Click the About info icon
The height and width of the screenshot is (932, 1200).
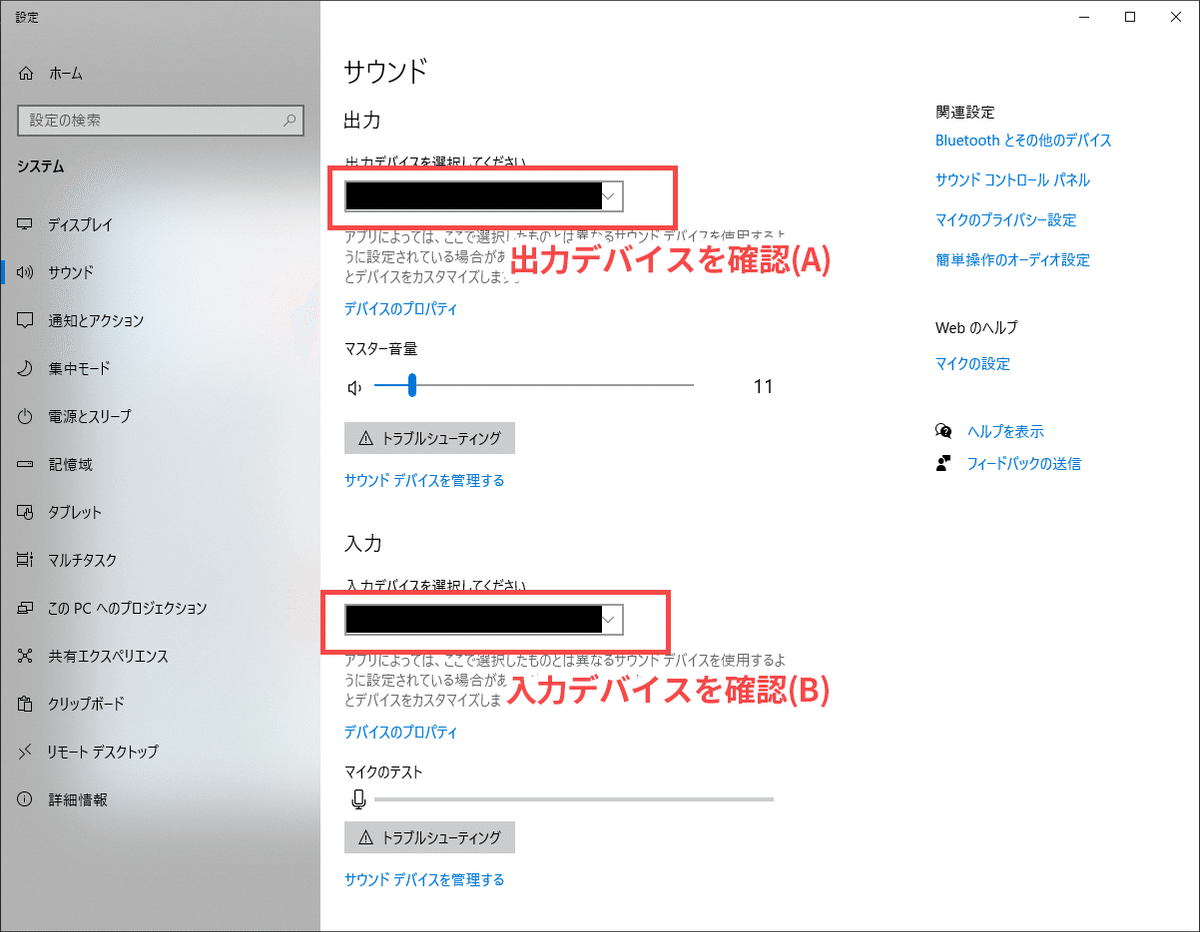26,800
